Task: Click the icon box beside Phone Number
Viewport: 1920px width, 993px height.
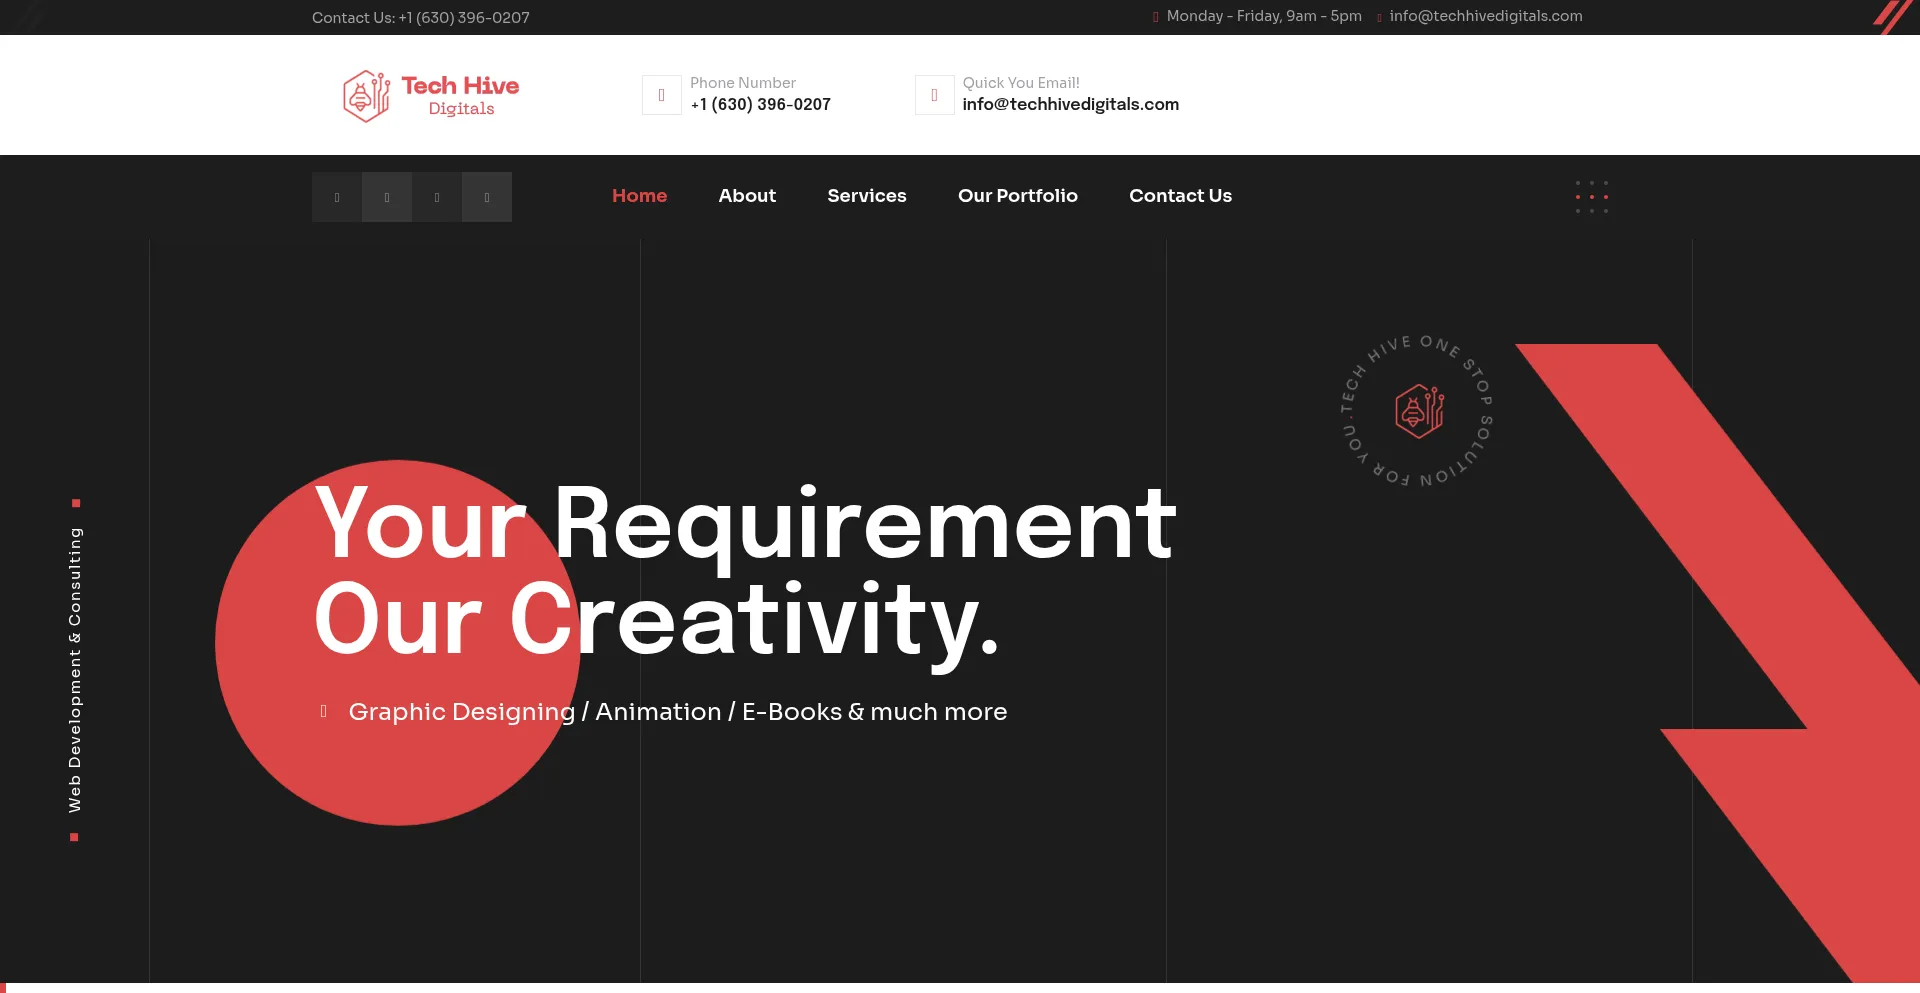Action: pyautogui.click(x=661, y=95)
